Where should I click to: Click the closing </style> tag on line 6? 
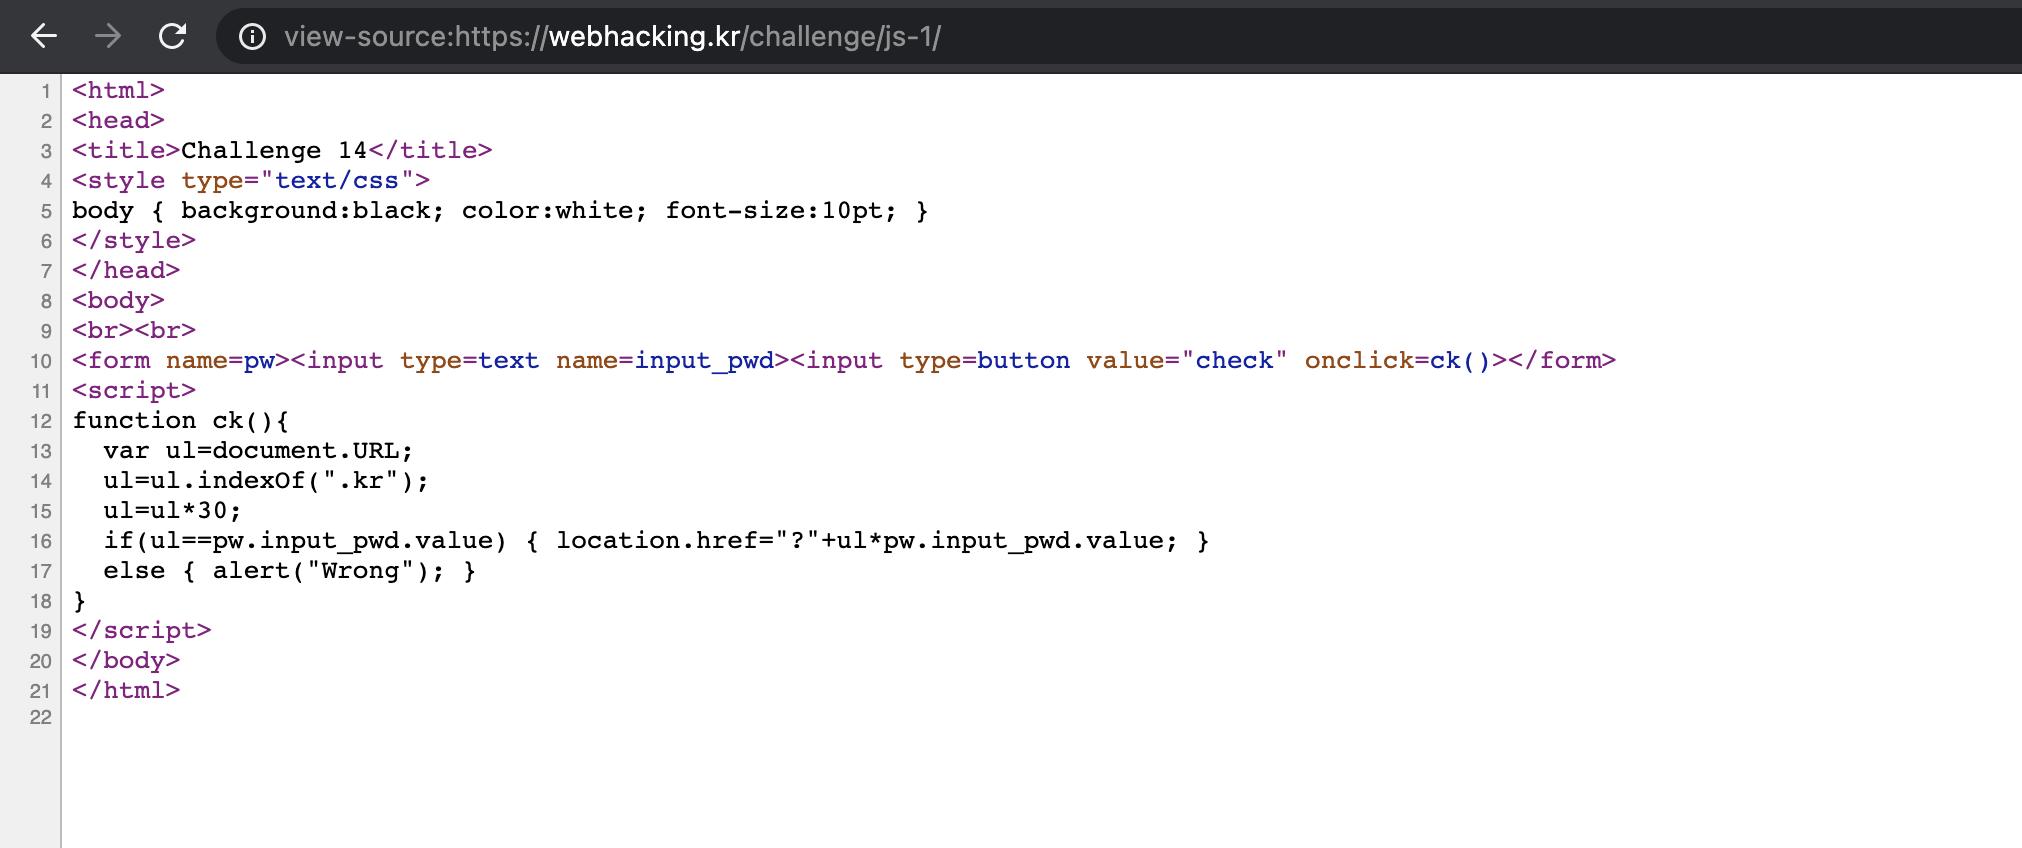[x=134, y=240]
